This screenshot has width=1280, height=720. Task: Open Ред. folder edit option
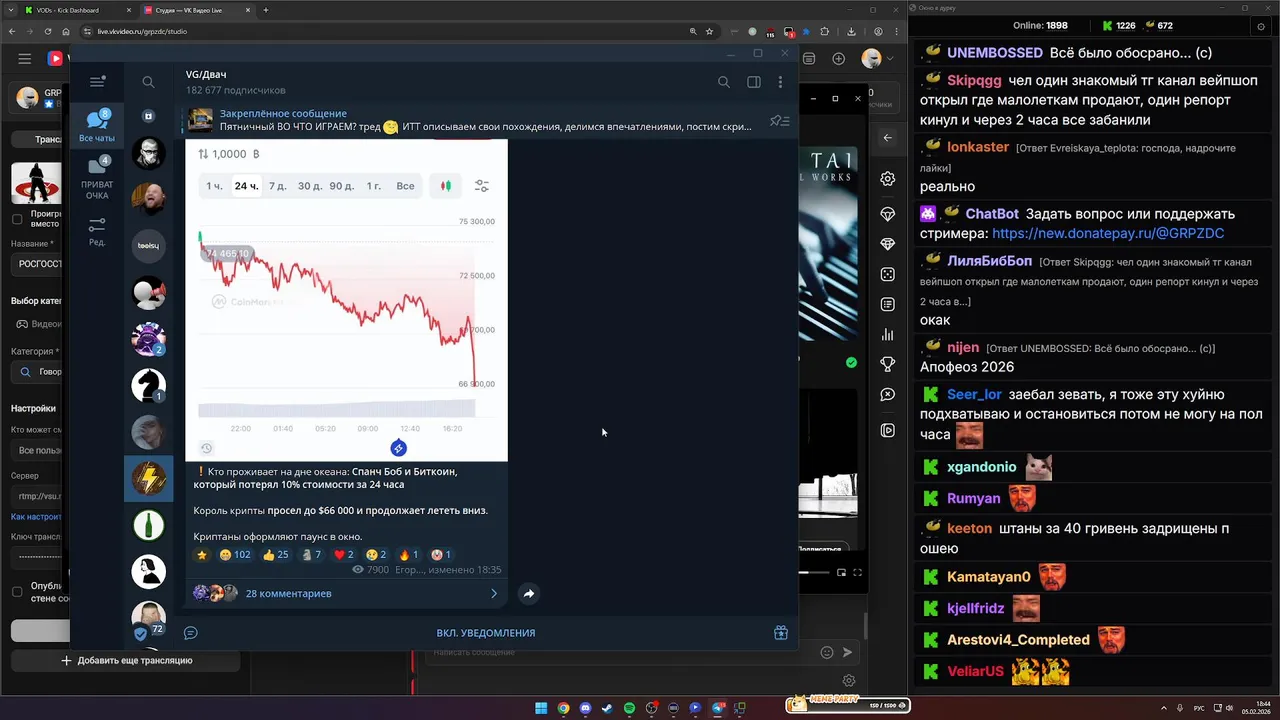point(97,232)
